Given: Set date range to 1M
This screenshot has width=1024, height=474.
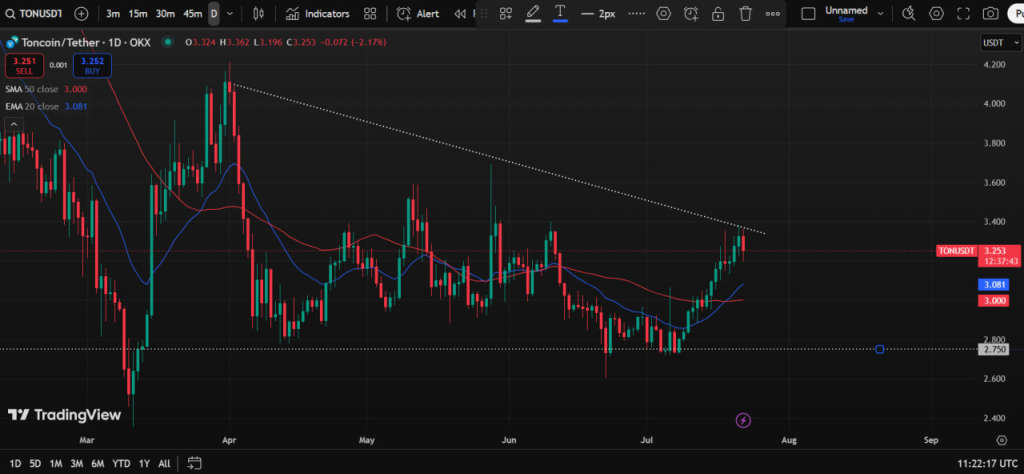Looking at the screenshot, I should [56, 464].
